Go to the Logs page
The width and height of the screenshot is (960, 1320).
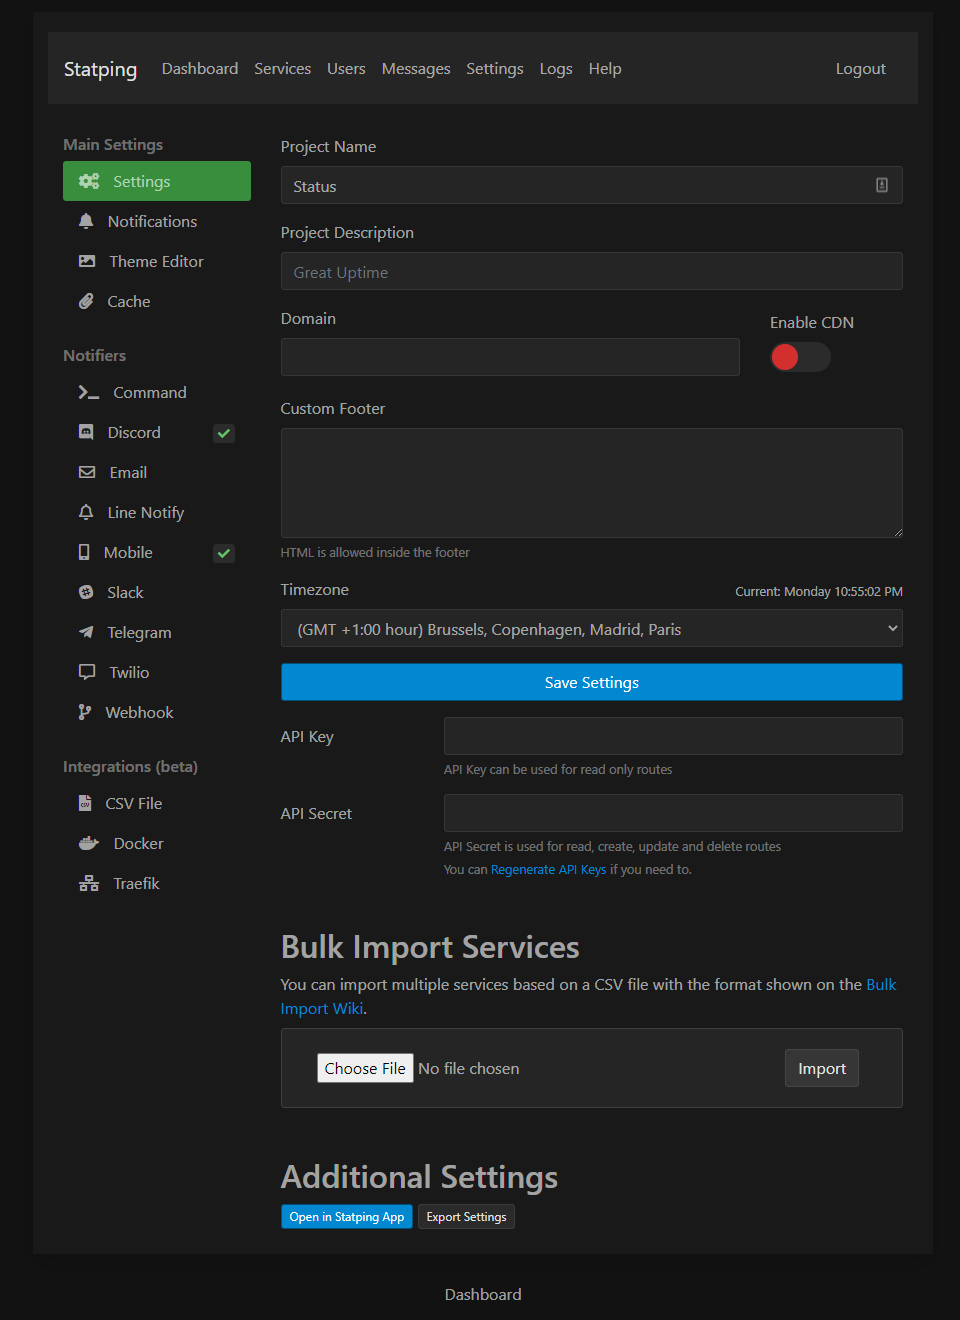(556, 68)
